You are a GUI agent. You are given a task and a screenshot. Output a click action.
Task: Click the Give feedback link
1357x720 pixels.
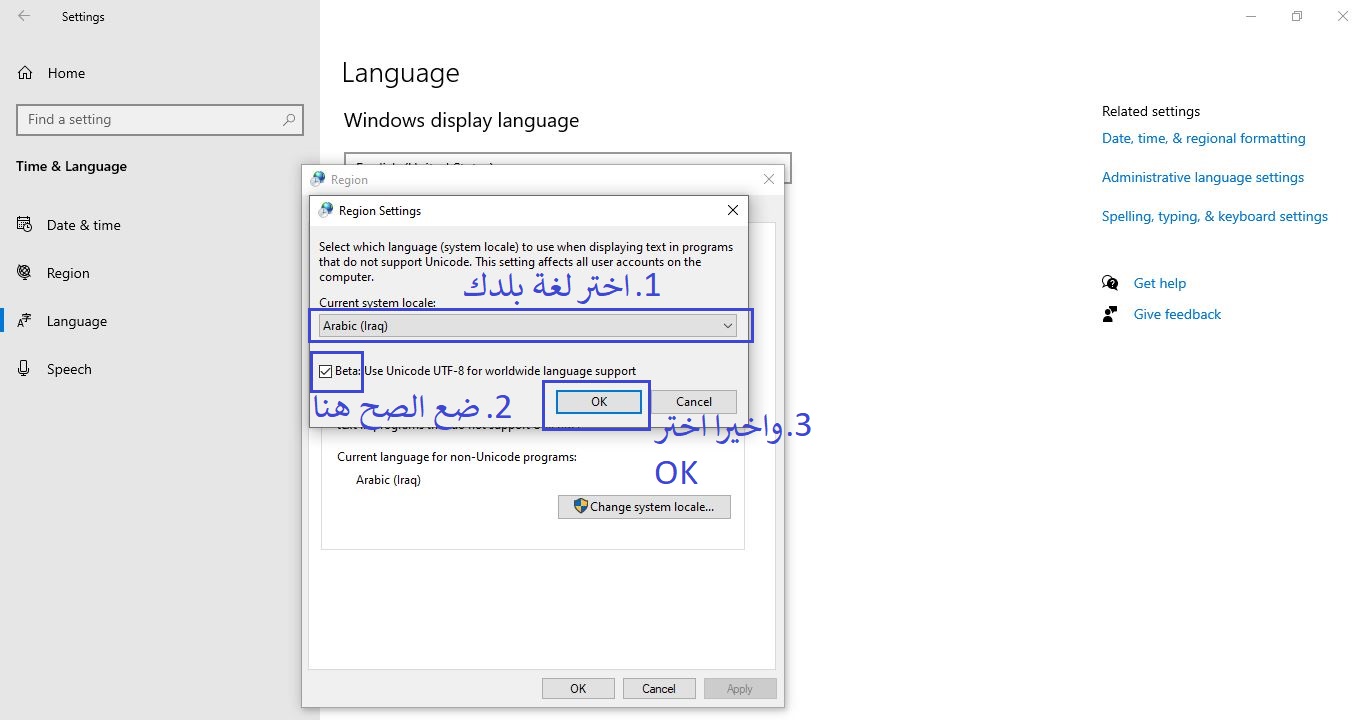click(1177, 314)
